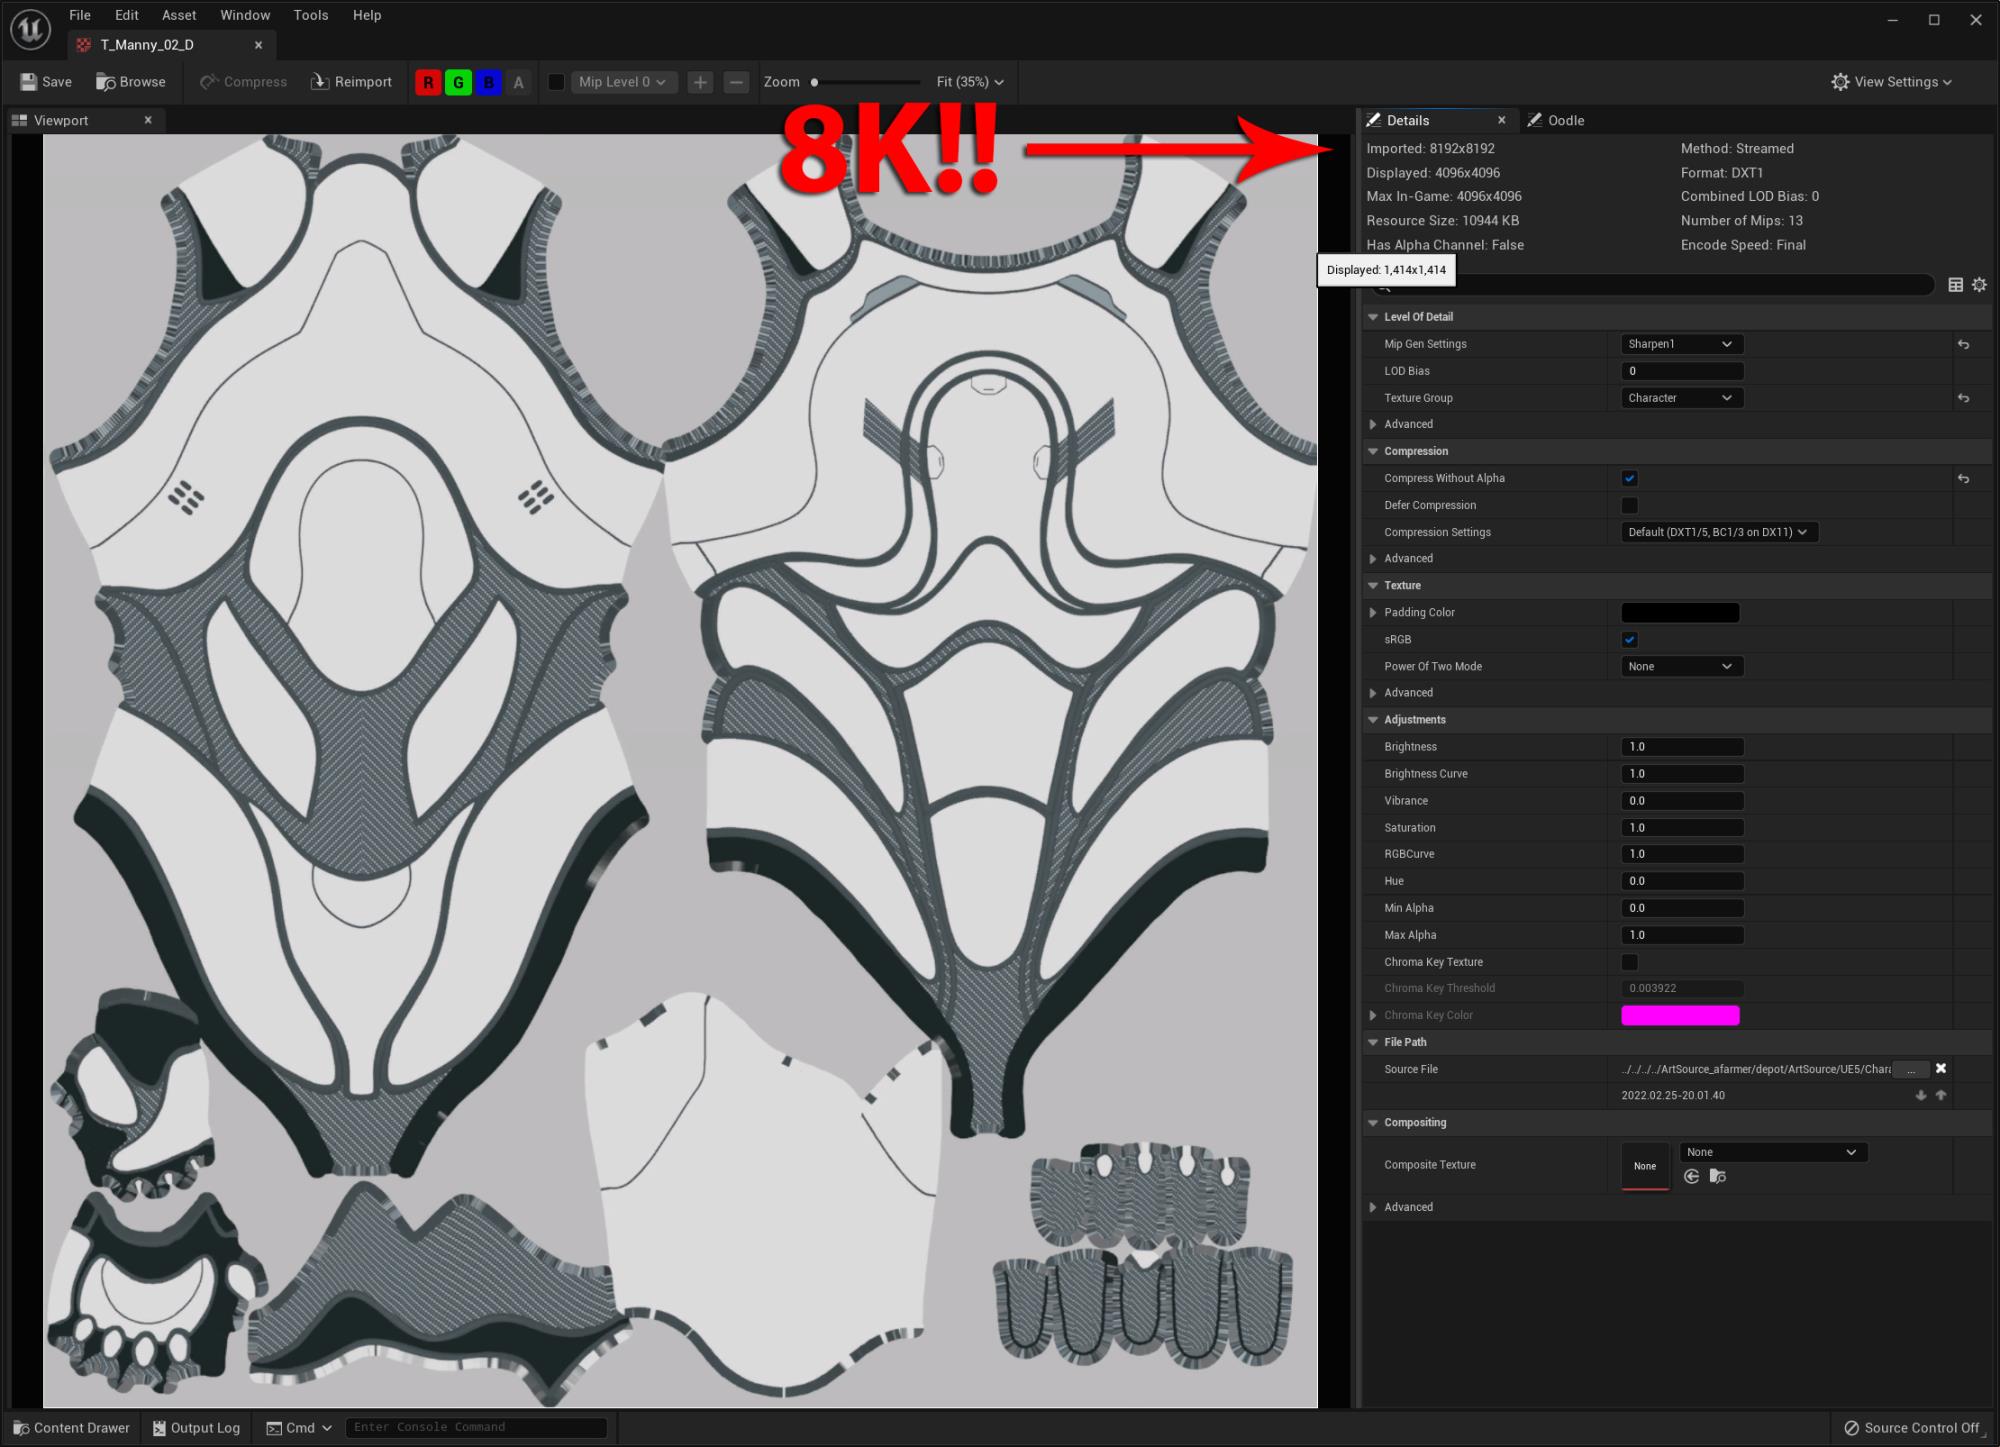
Task: Toggle the blue channel B button
Action: 488,83
